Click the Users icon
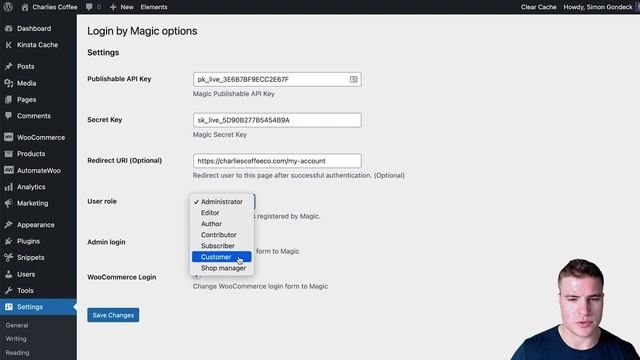 coord(9,274)
